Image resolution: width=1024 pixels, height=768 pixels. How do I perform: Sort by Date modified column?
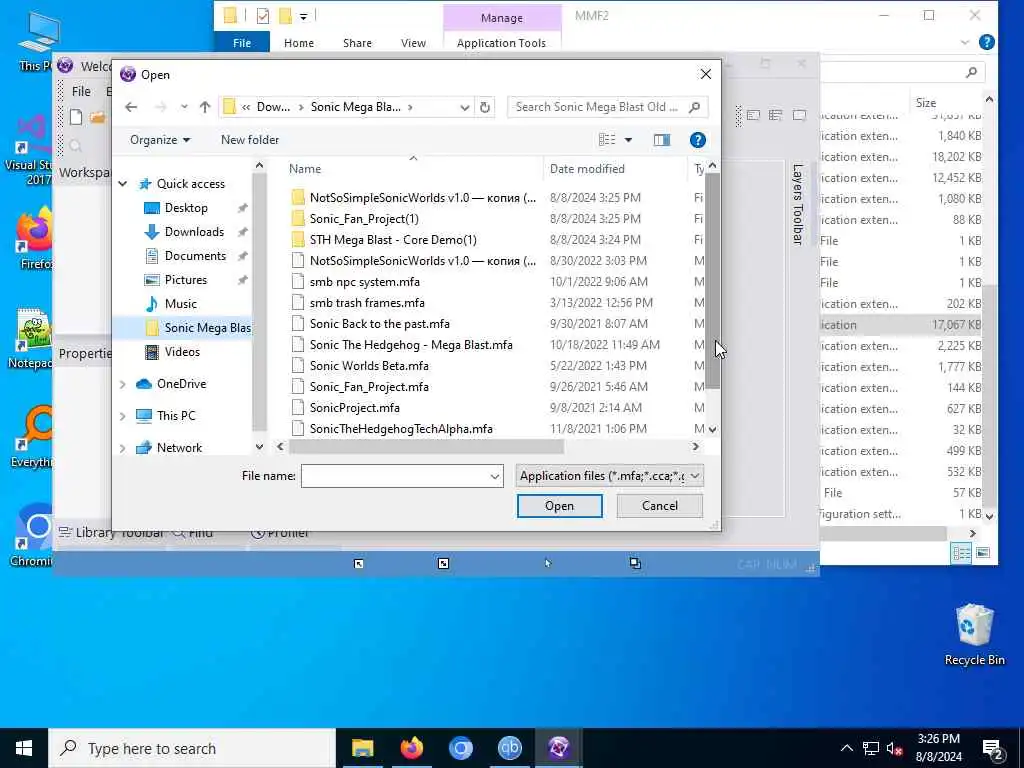pos(586,168)
